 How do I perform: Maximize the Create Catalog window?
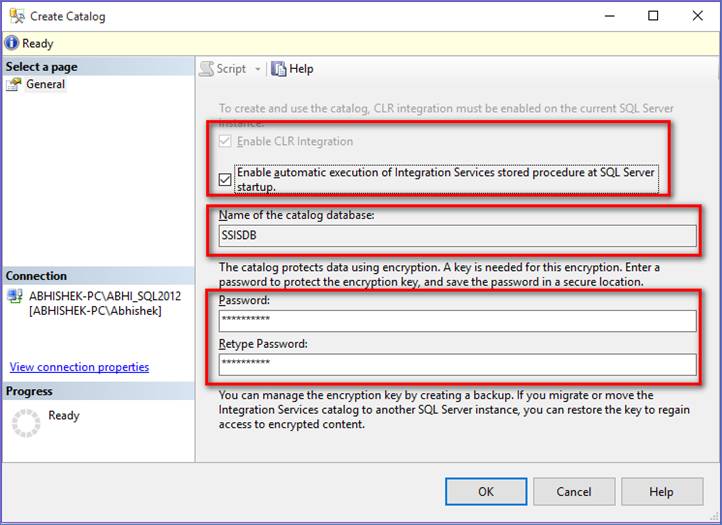click(653, 16)
